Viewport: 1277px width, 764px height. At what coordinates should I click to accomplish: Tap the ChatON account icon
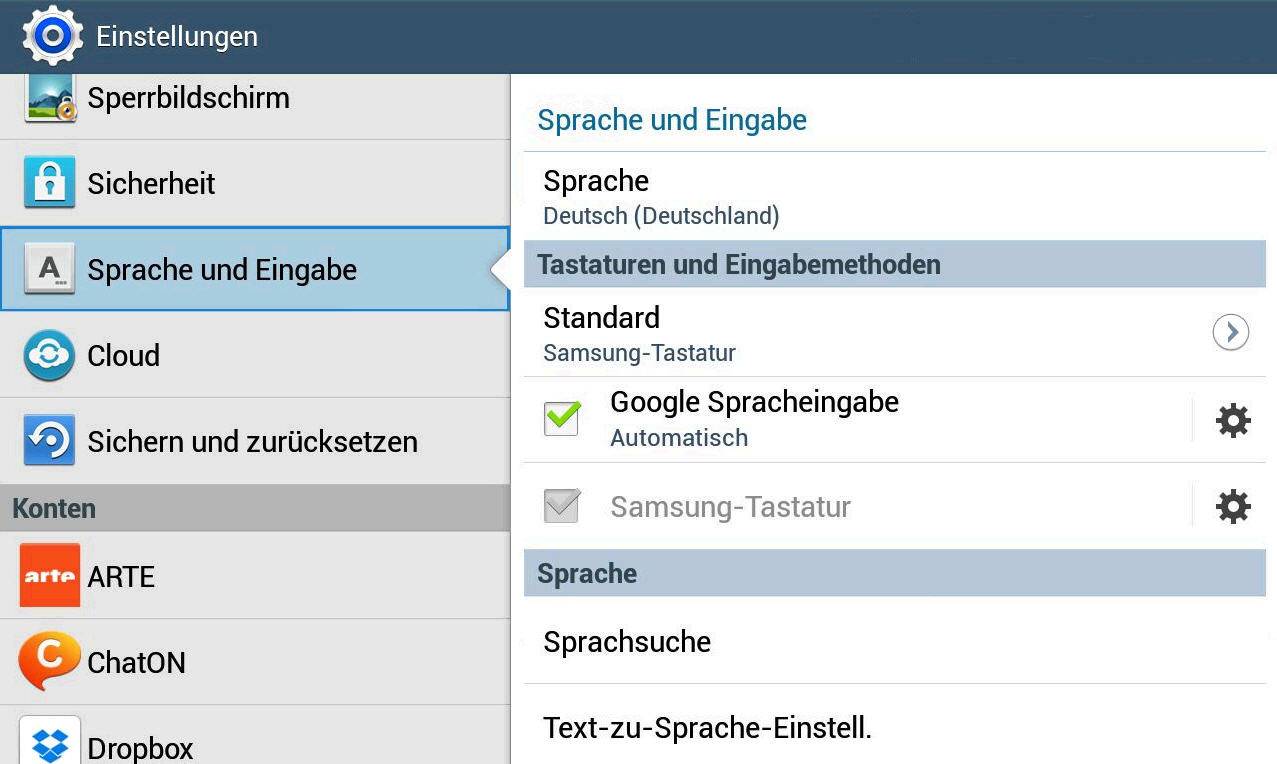tap(50, 661)
